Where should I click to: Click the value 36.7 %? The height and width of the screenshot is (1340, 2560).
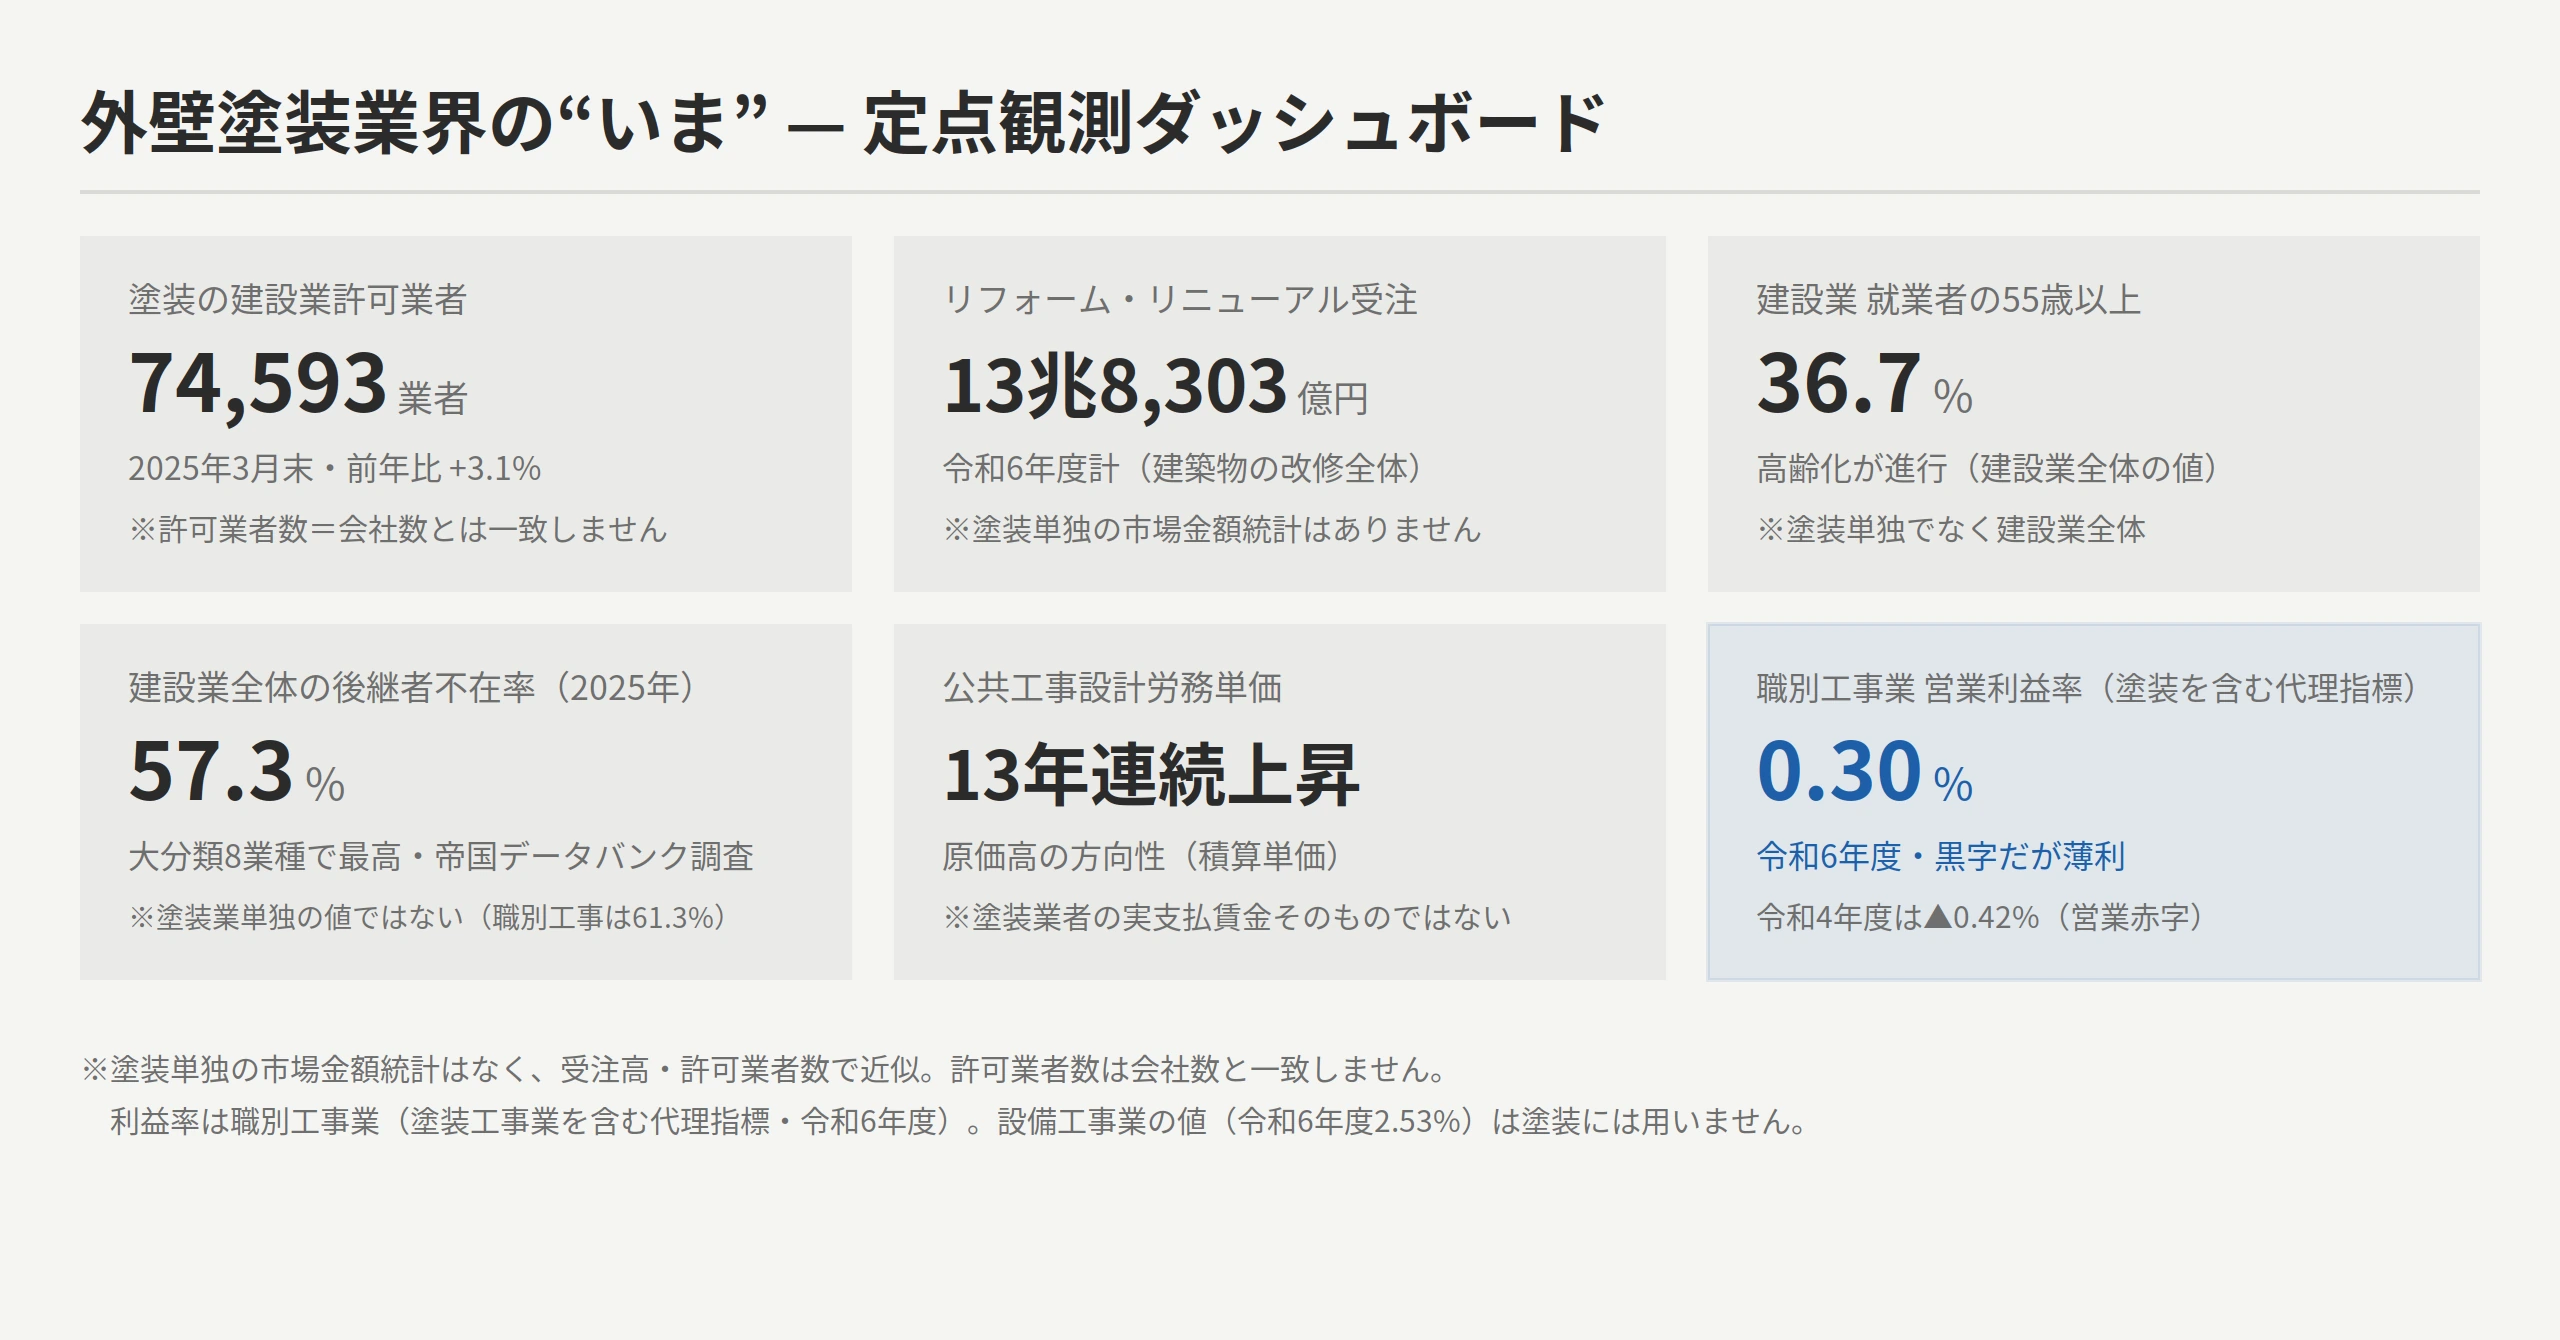coord(1865,384)
